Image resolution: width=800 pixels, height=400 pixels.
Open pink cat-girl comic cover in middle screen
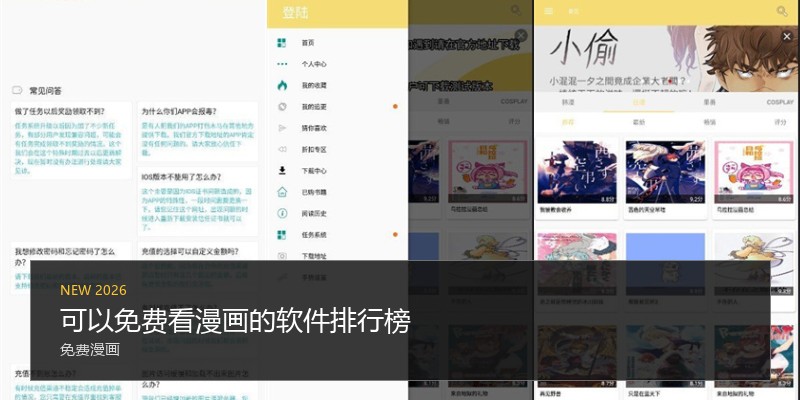coord(488,172)
